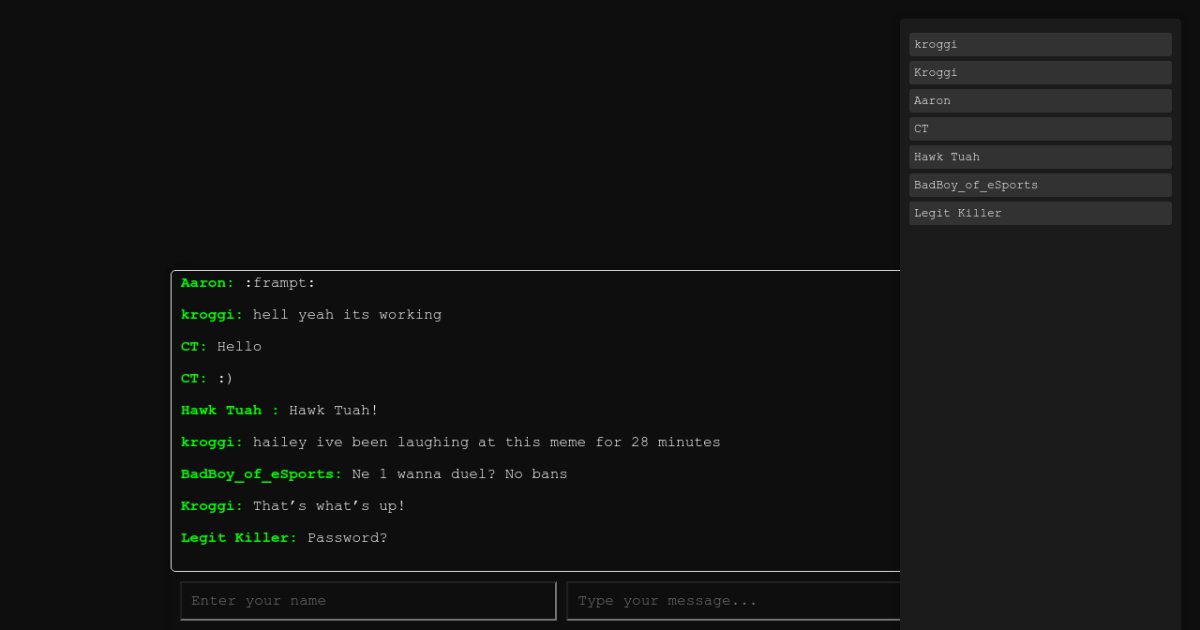Pick Hawk Tuah in the user list sidebar
Image resolution: width=1200 pixels, height=630 pixels.
point(1040,157)
